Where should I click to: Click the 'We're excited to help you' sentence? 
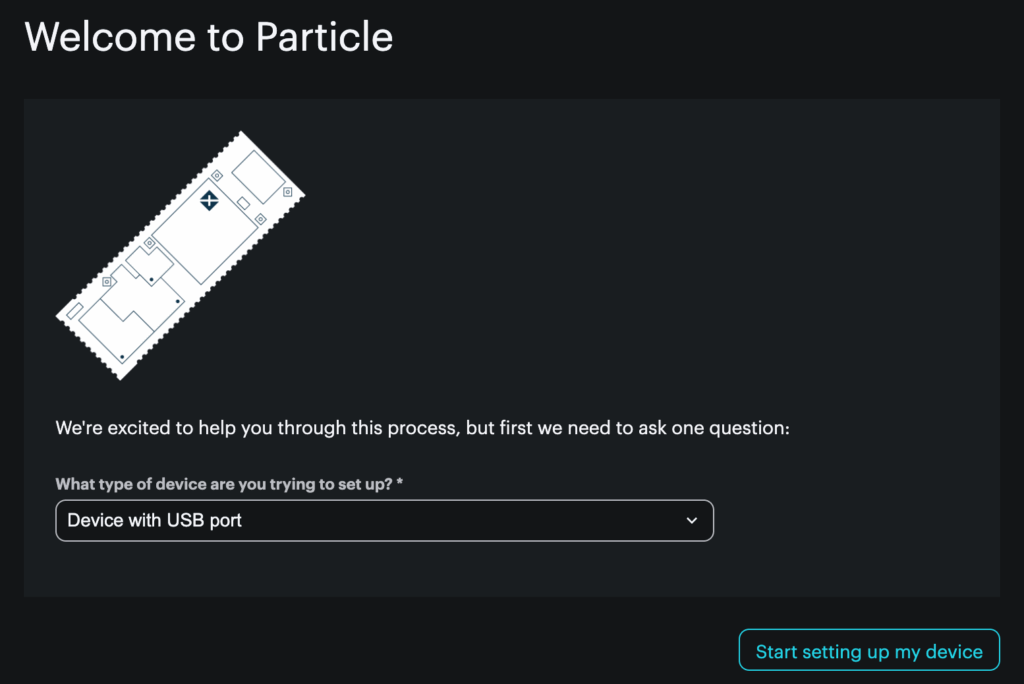point(422,429)
